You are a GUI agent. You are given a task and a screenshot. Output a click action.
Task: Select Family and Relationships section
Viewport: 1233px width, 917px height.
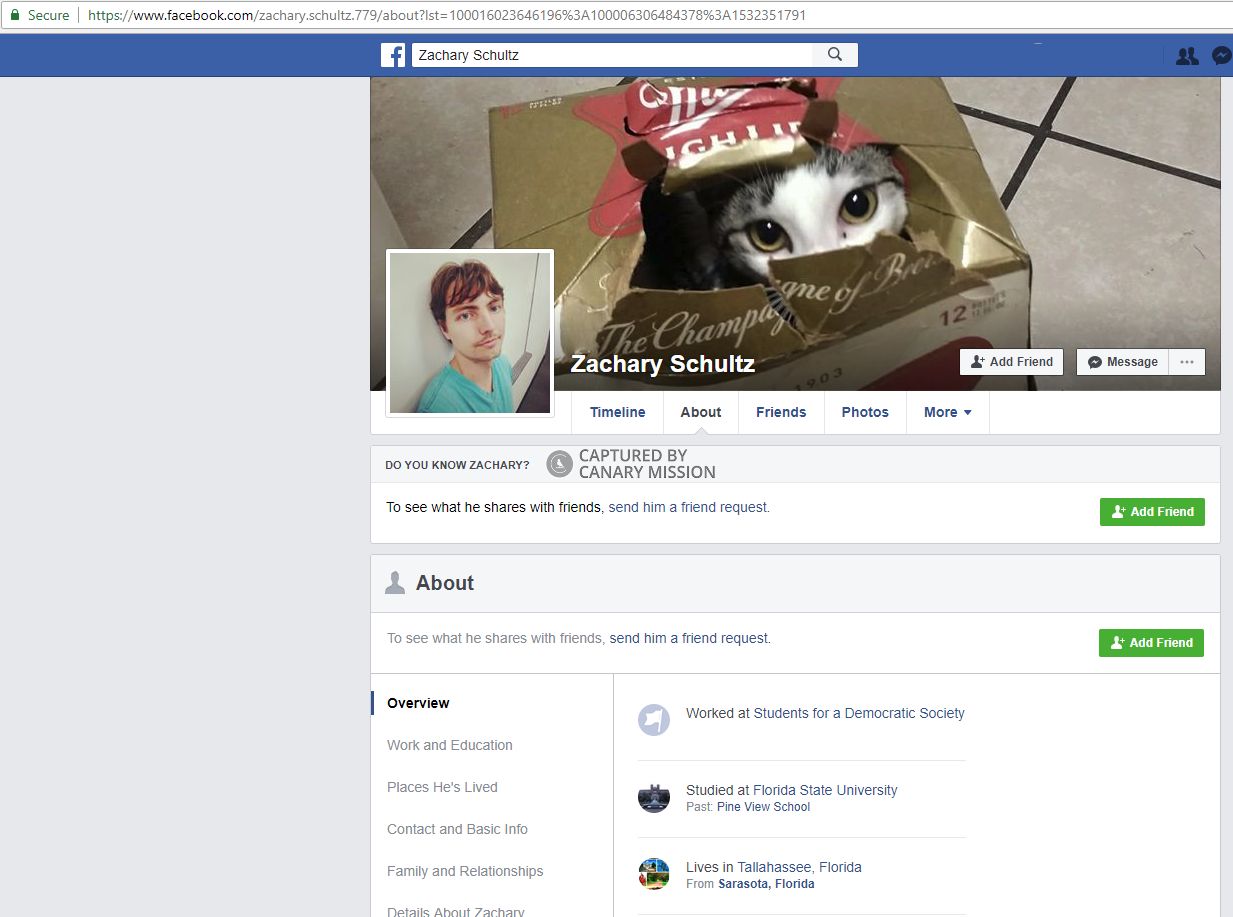click(x=465, y=871)
